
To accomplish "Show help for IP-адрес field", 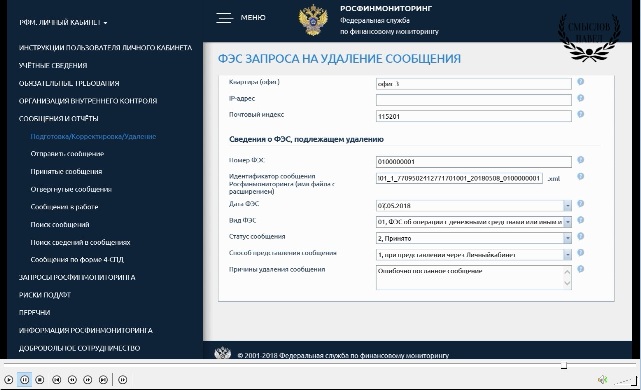I will 580,98.
